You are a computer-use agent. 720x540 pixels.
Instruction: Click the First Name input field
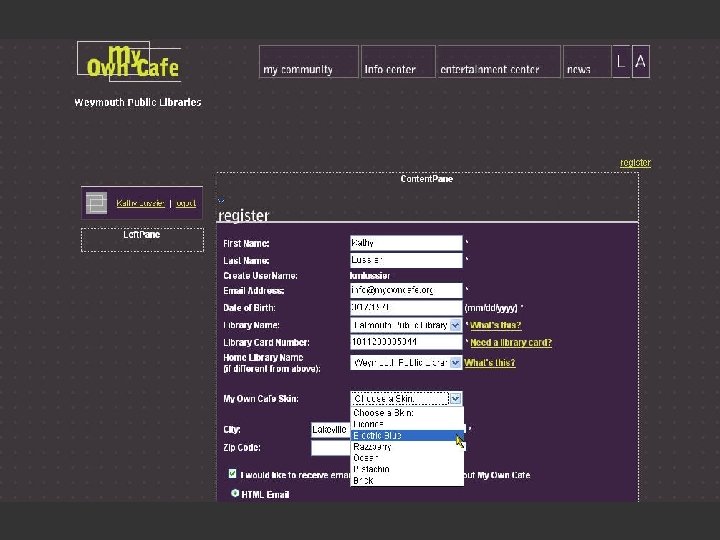coord(406,243)
